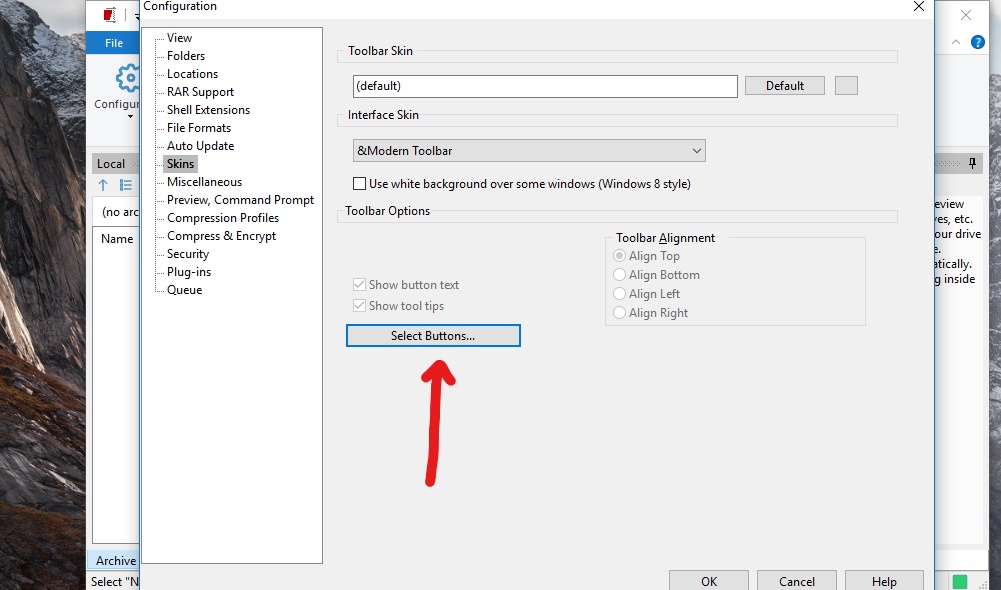1001x590 pixels.
Task: Click the blue help question mark icon
Action: click(977, 42)
